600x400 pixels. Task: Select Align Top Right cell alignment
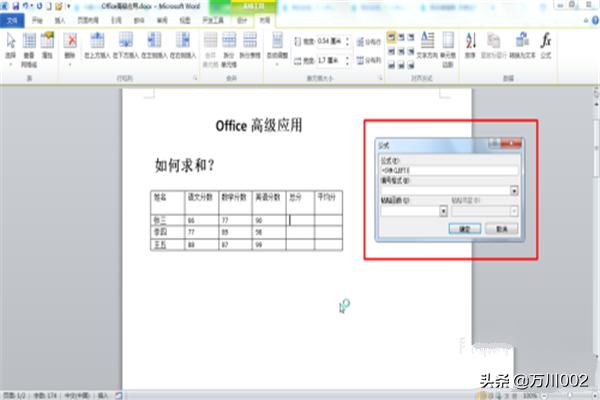click(x=411, y=37)
